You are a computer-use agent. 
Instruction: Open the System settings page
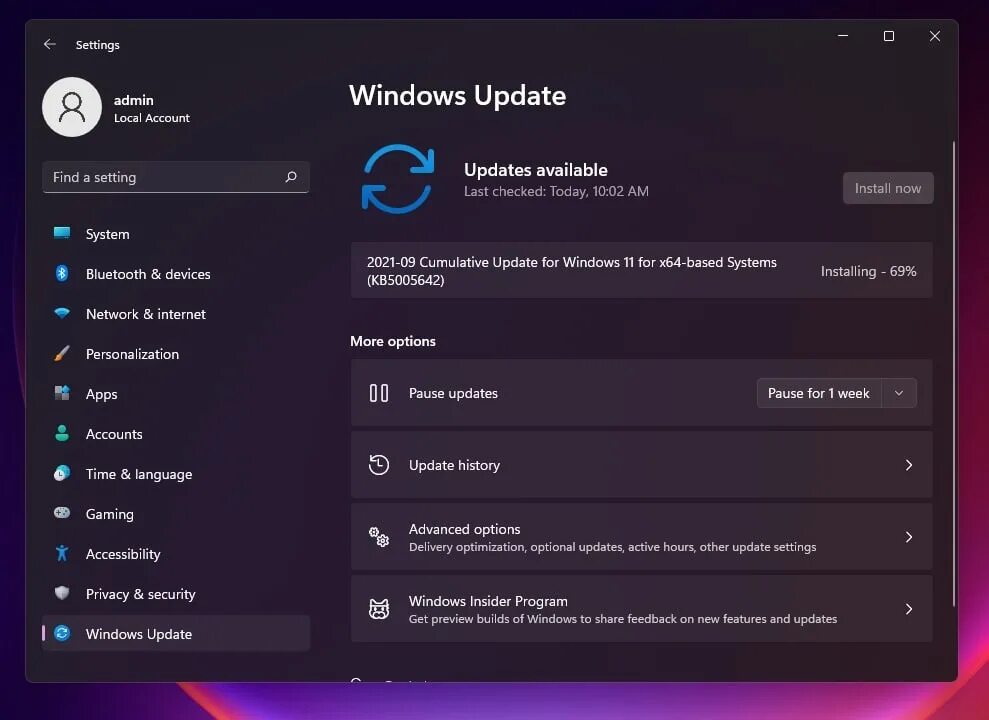[x=176, y=234]
